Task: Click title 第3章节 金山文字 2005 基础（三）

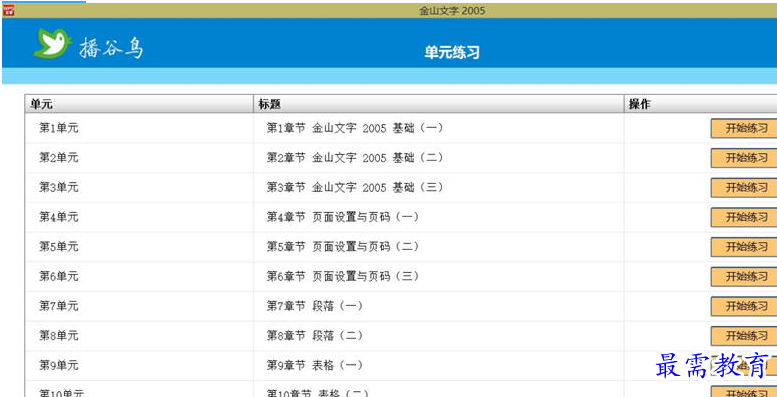Action: pyautogui.click(x=355, y=188)
